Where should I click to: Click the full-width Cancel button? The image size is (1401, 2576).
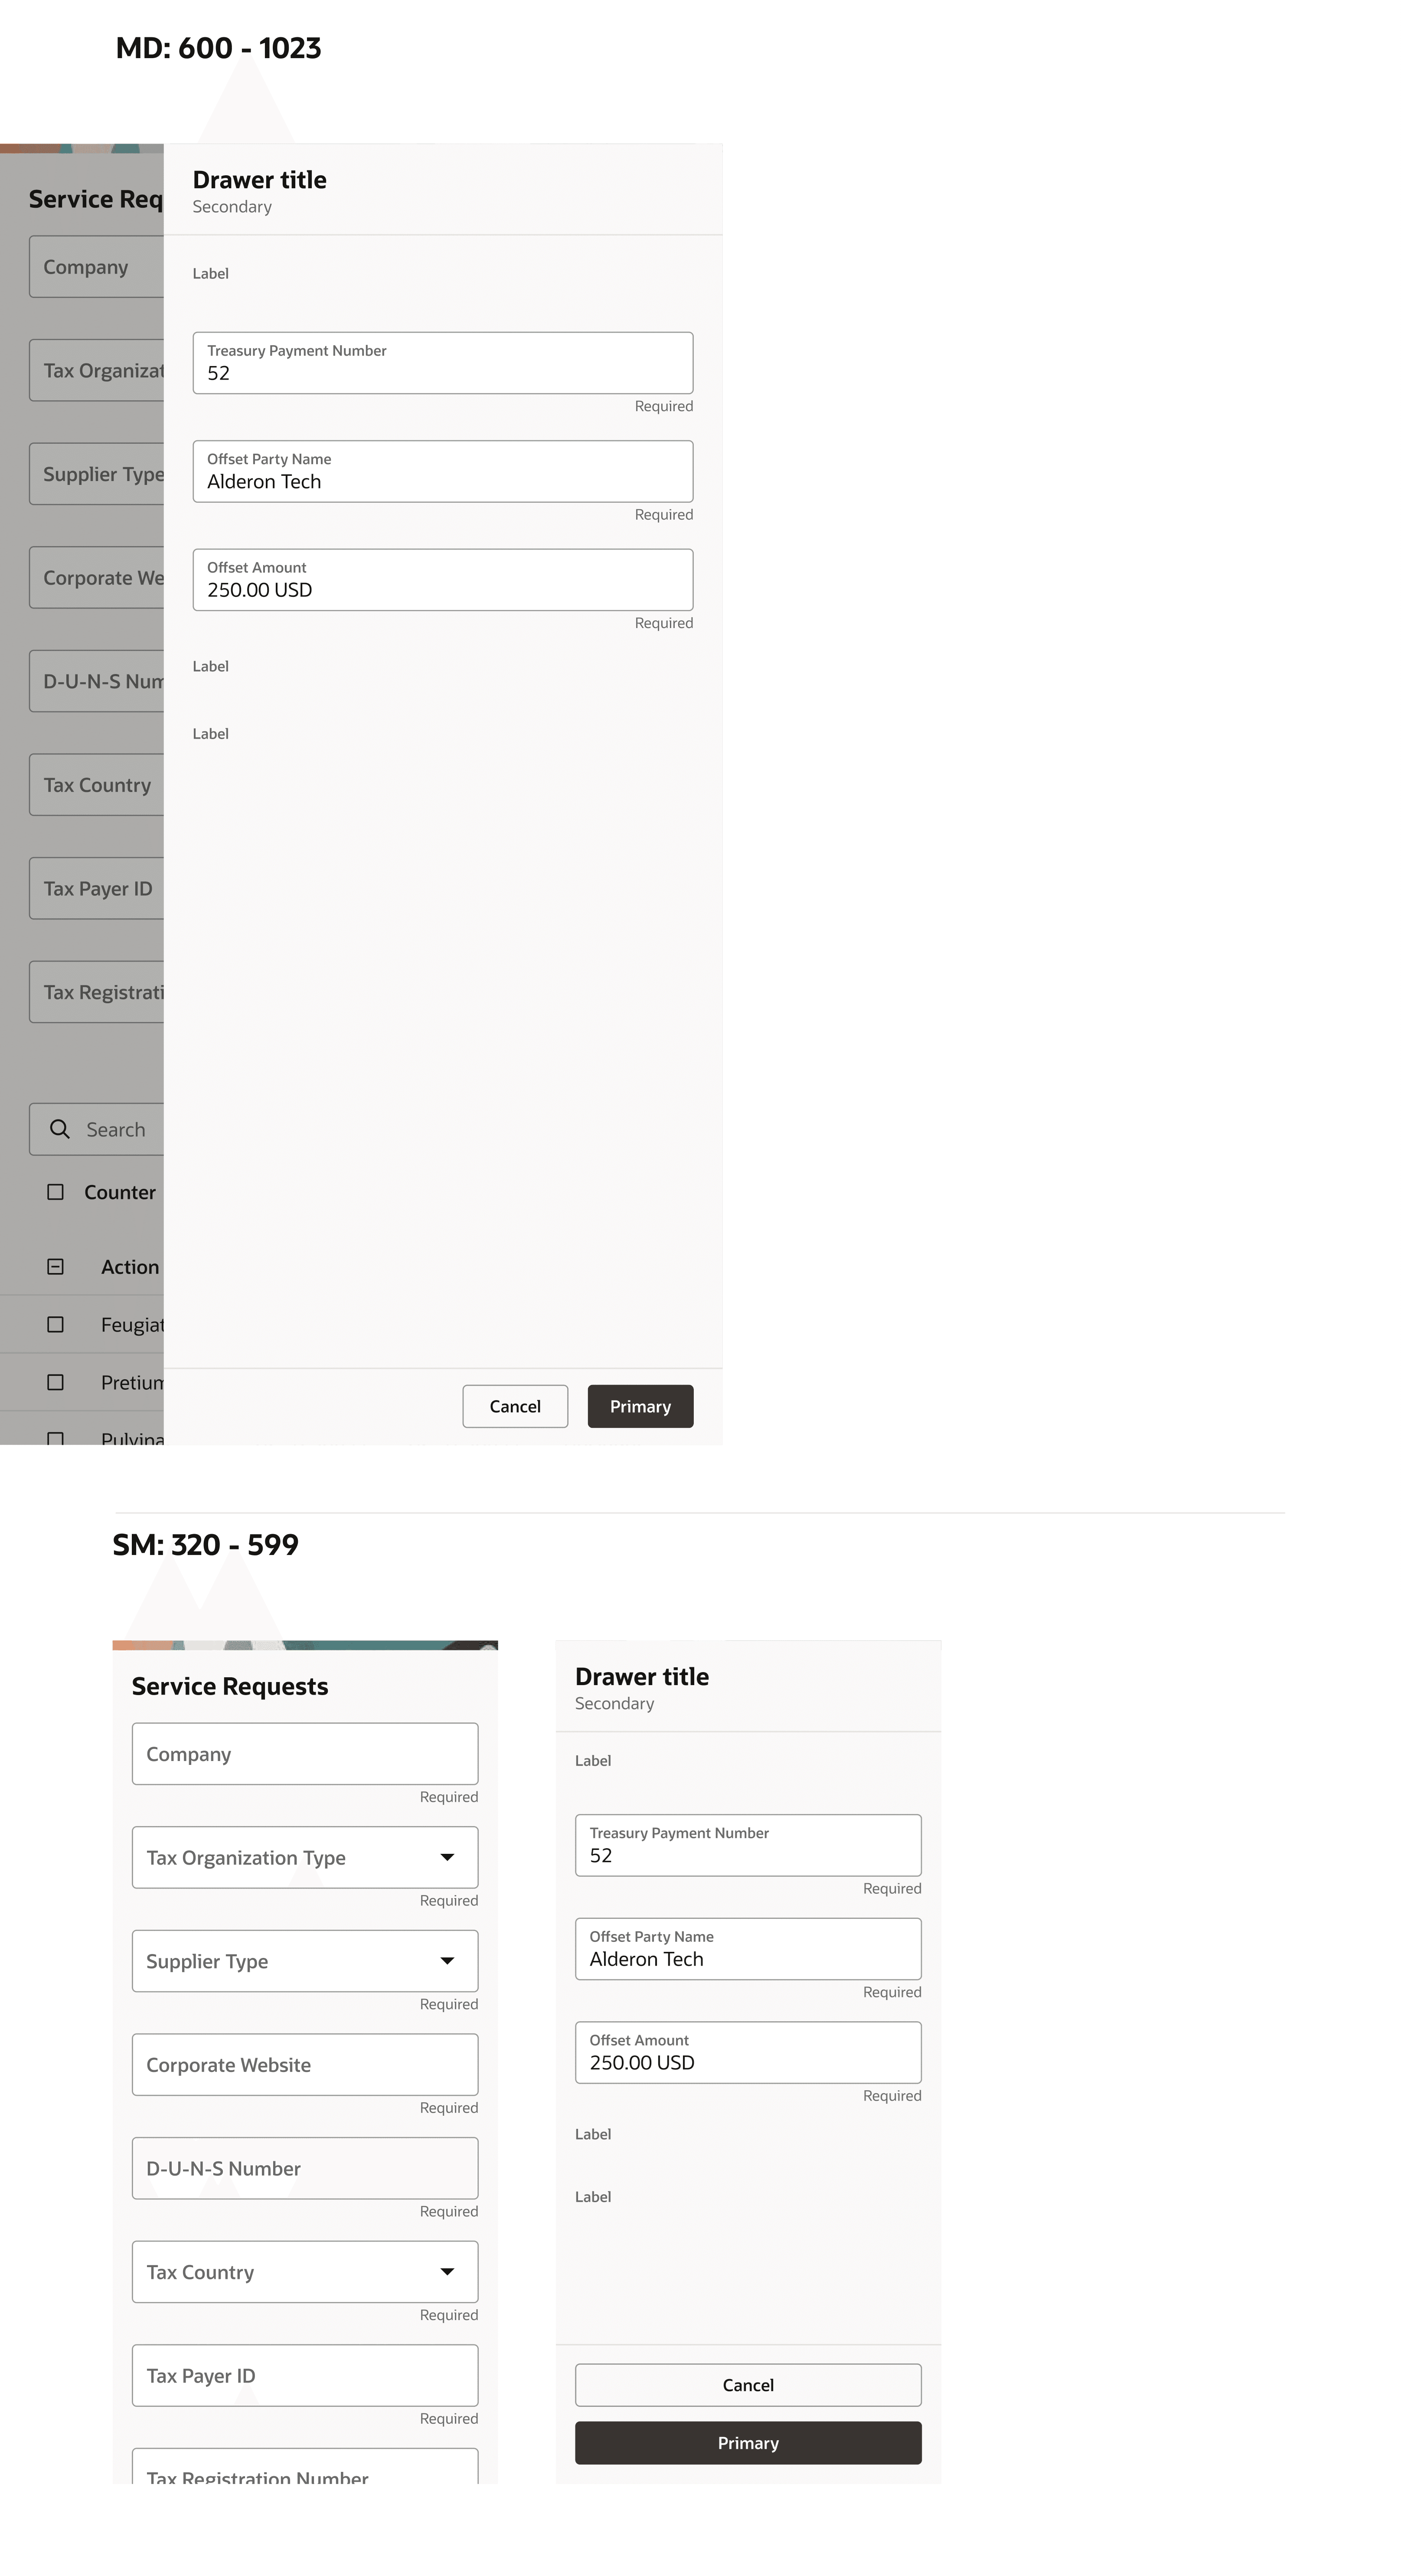747,2385
